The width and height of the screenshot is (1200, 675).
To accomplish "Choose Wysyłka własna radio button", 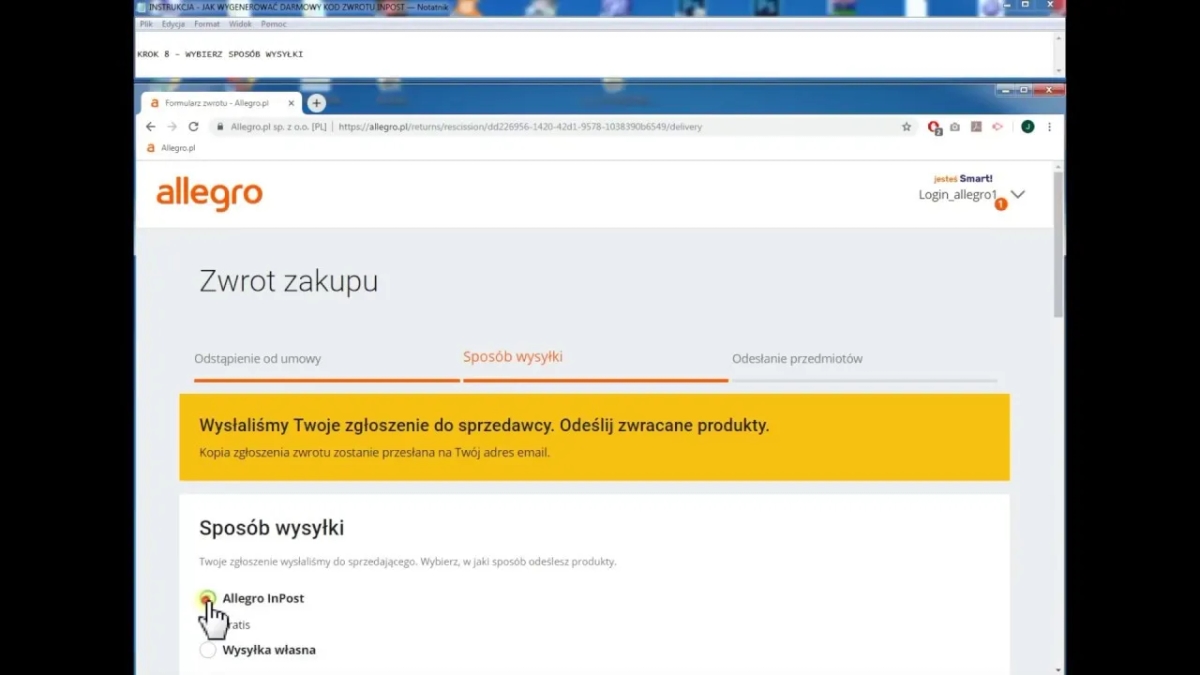I will click(x=208, y=649).
